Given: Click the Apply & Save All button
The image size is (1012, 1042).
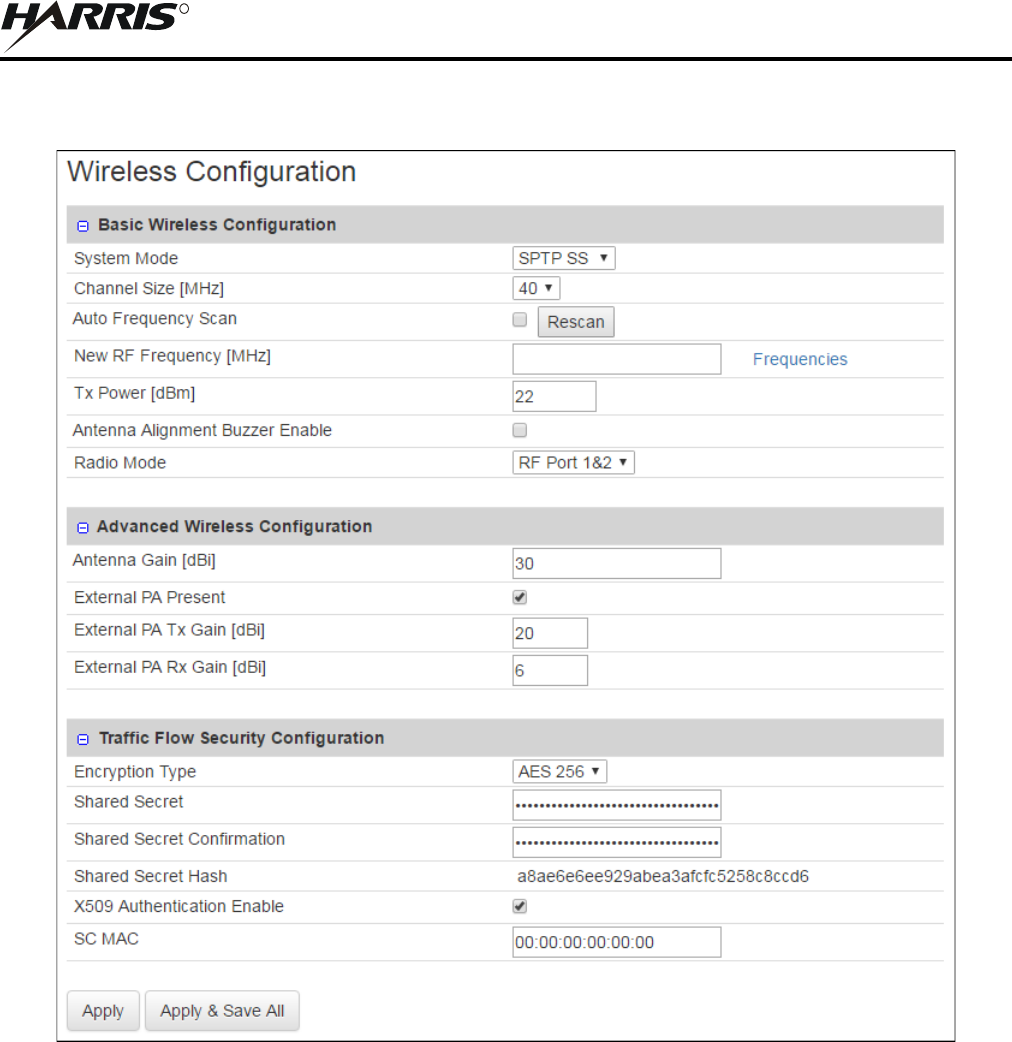Looking at the screenshot, I should 222,1011.
